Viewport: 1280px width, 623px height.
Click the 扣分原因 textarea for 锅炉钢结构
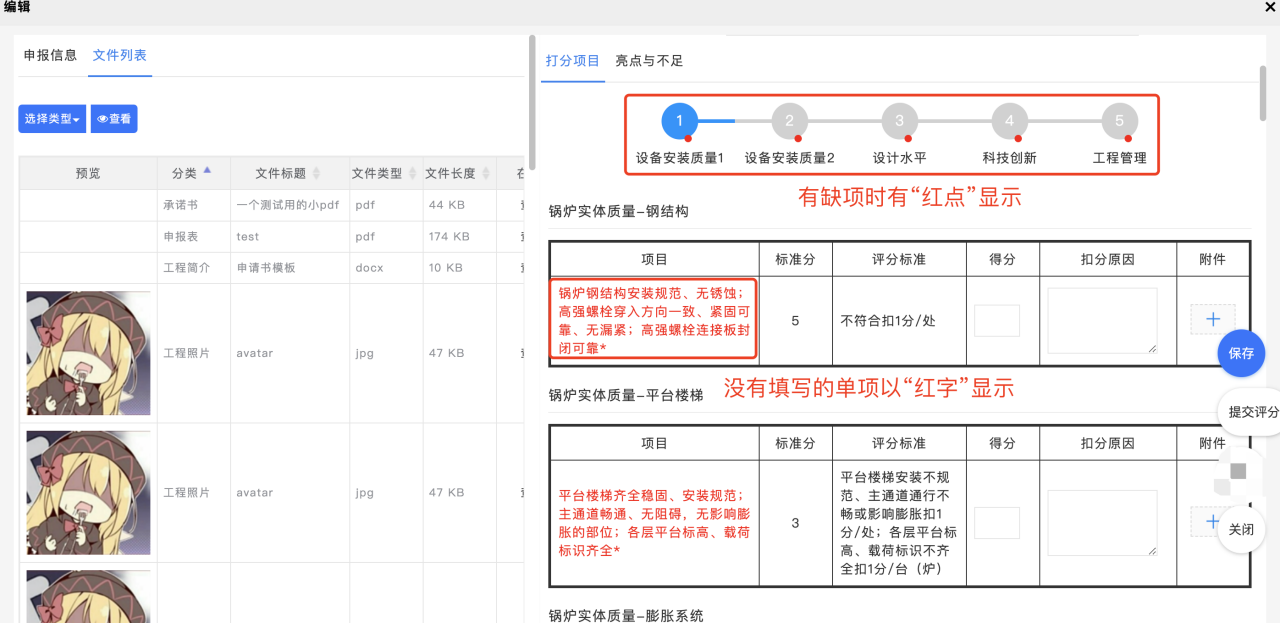pos(1102,321)
